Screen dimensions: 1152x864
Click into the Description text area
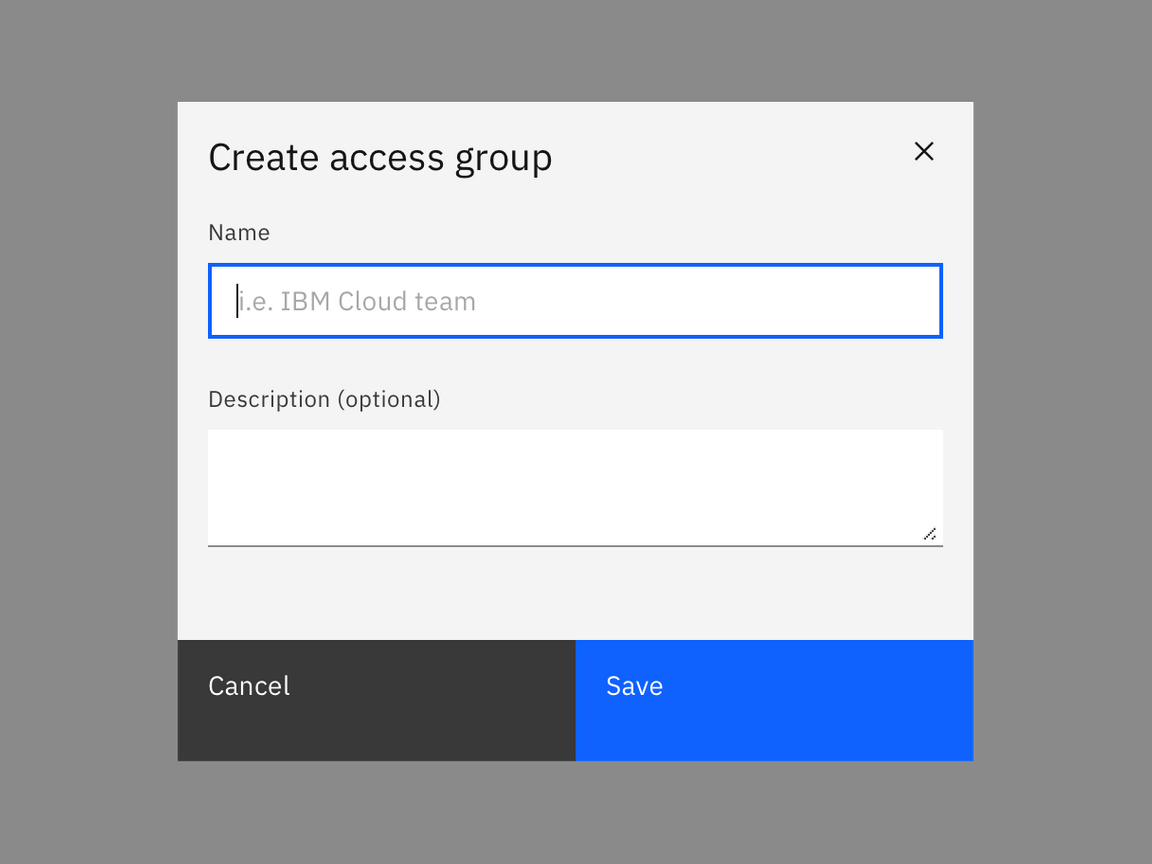[575, 488]
